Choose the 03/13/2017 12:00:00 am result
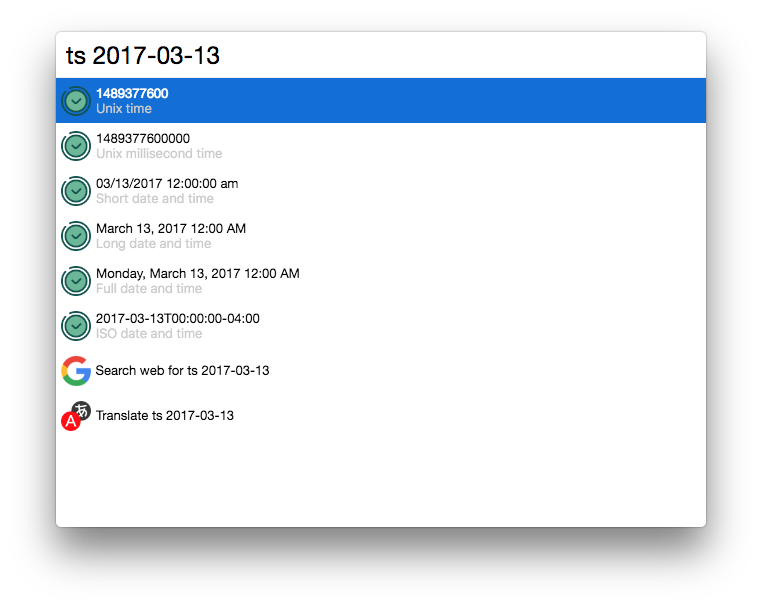Image resolution: width=762 pixels, height=607 pixels. (381, 191)
